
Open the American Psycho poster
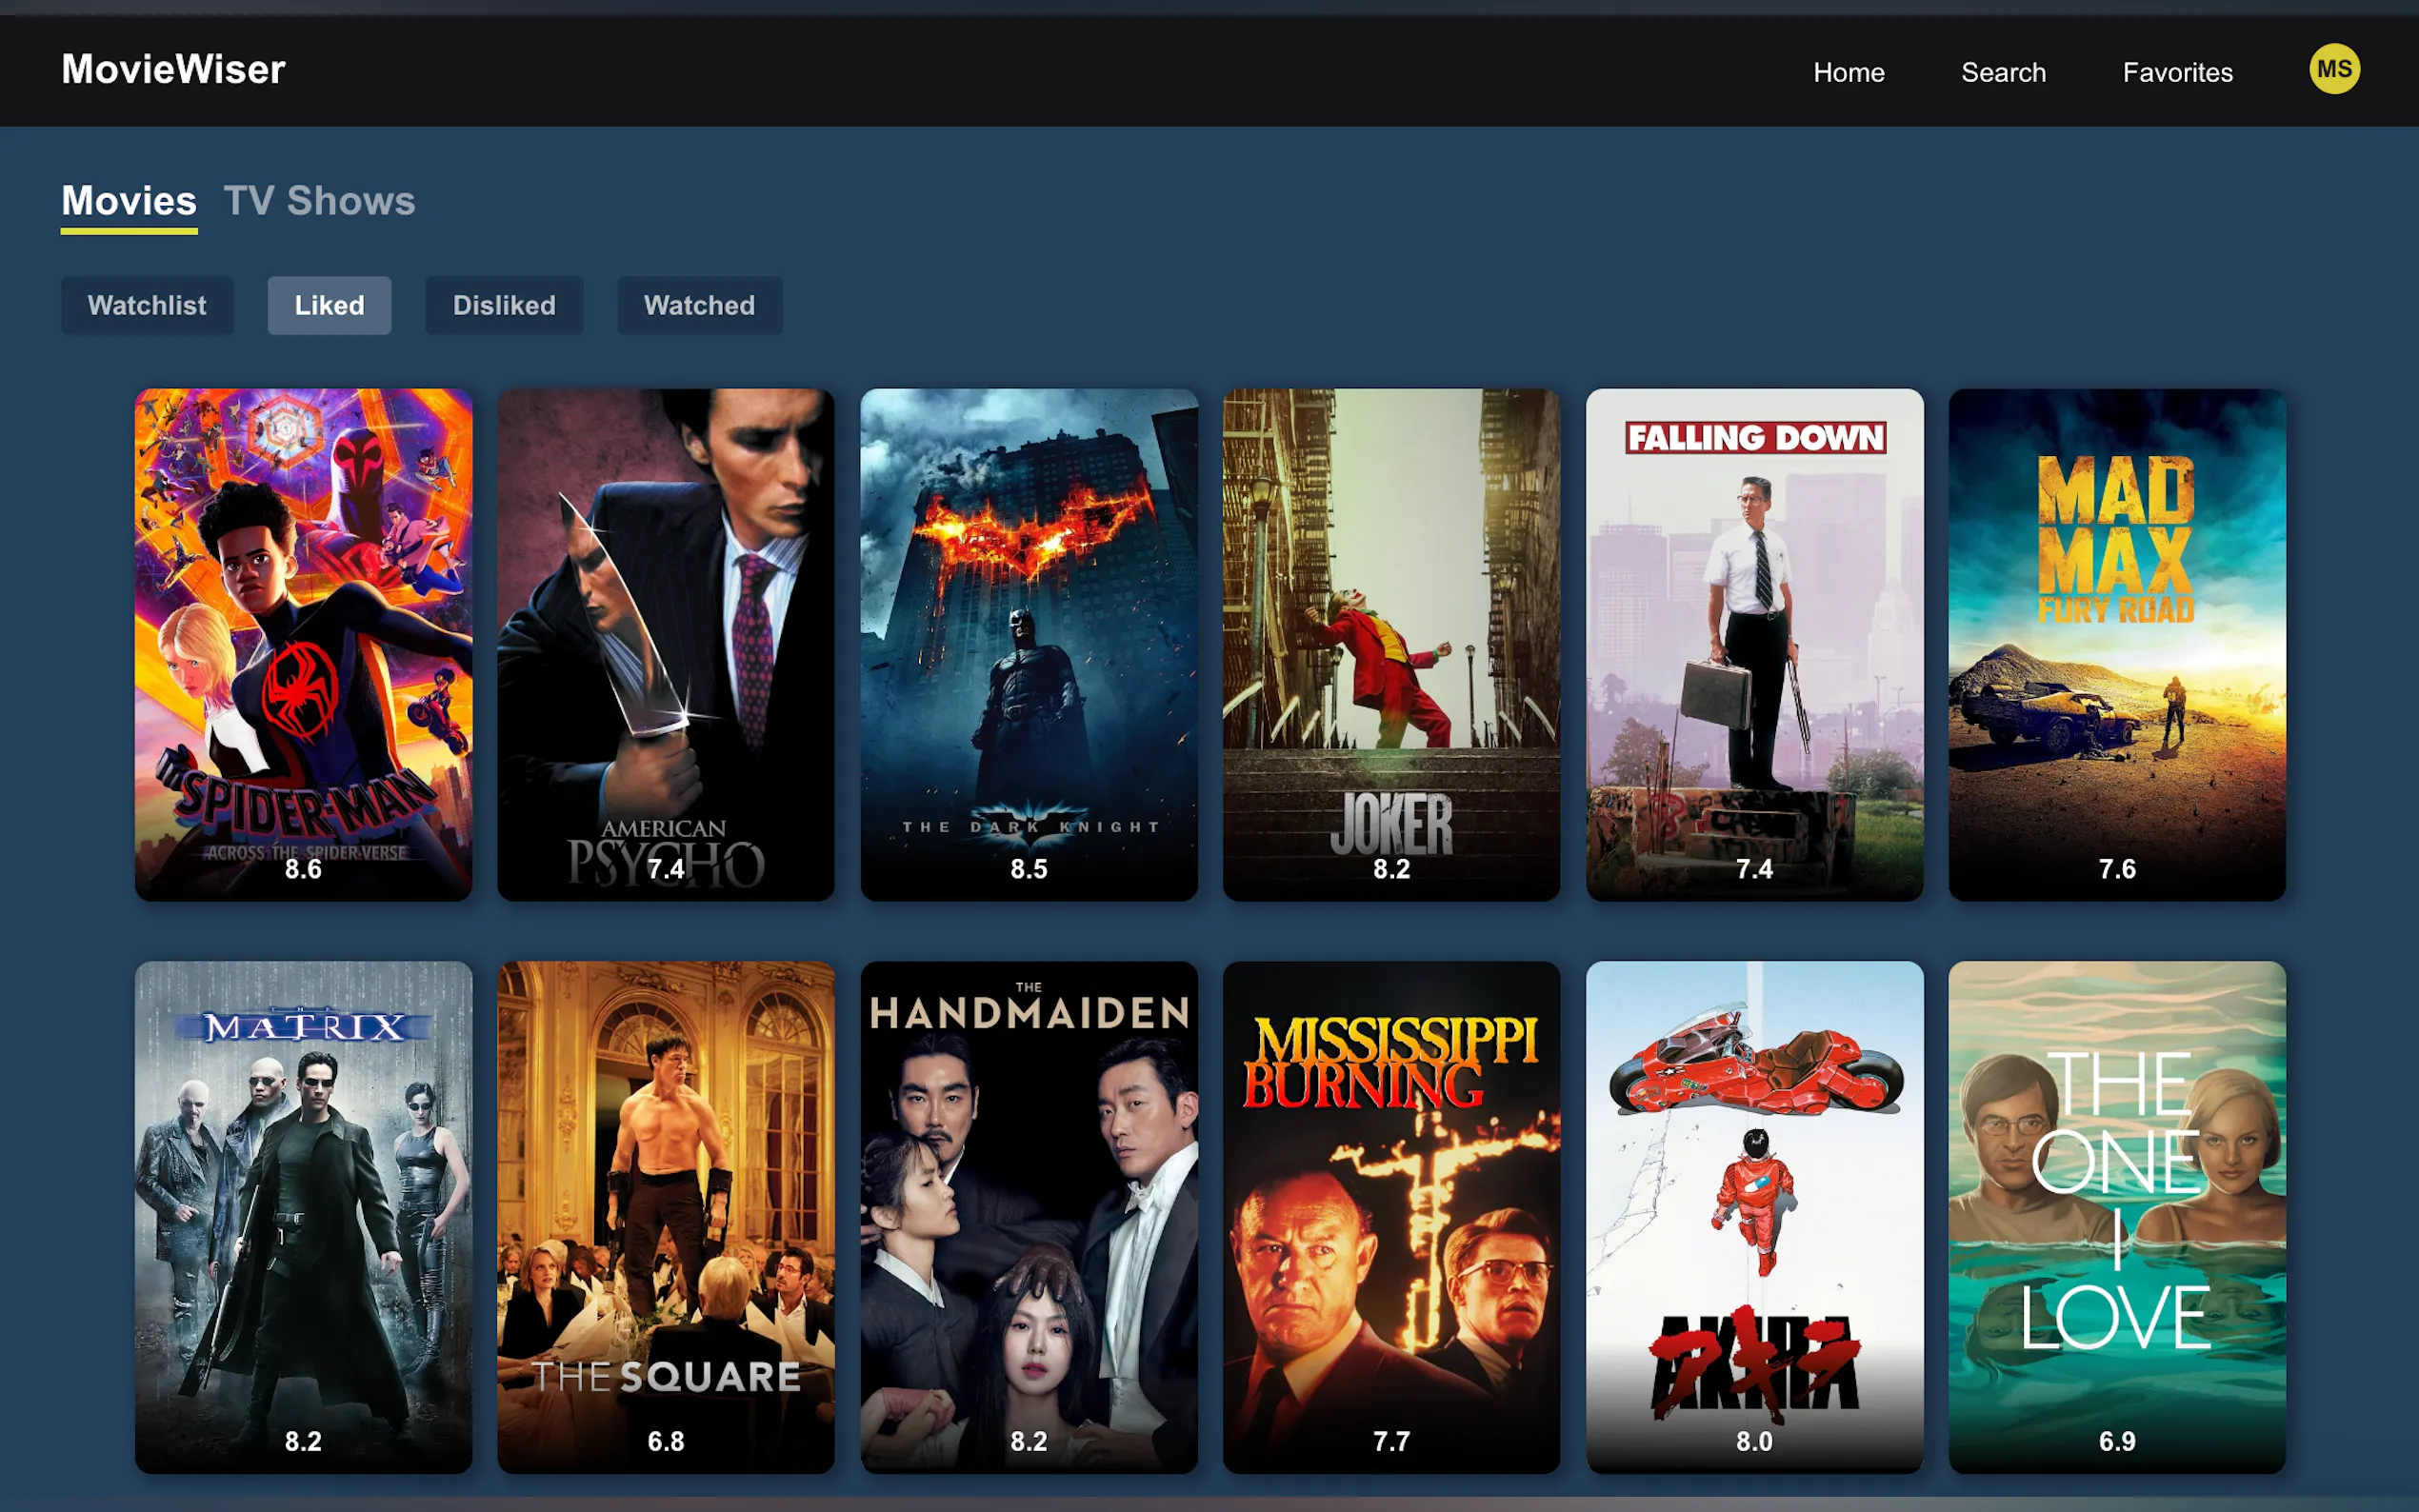coord(666,644)
